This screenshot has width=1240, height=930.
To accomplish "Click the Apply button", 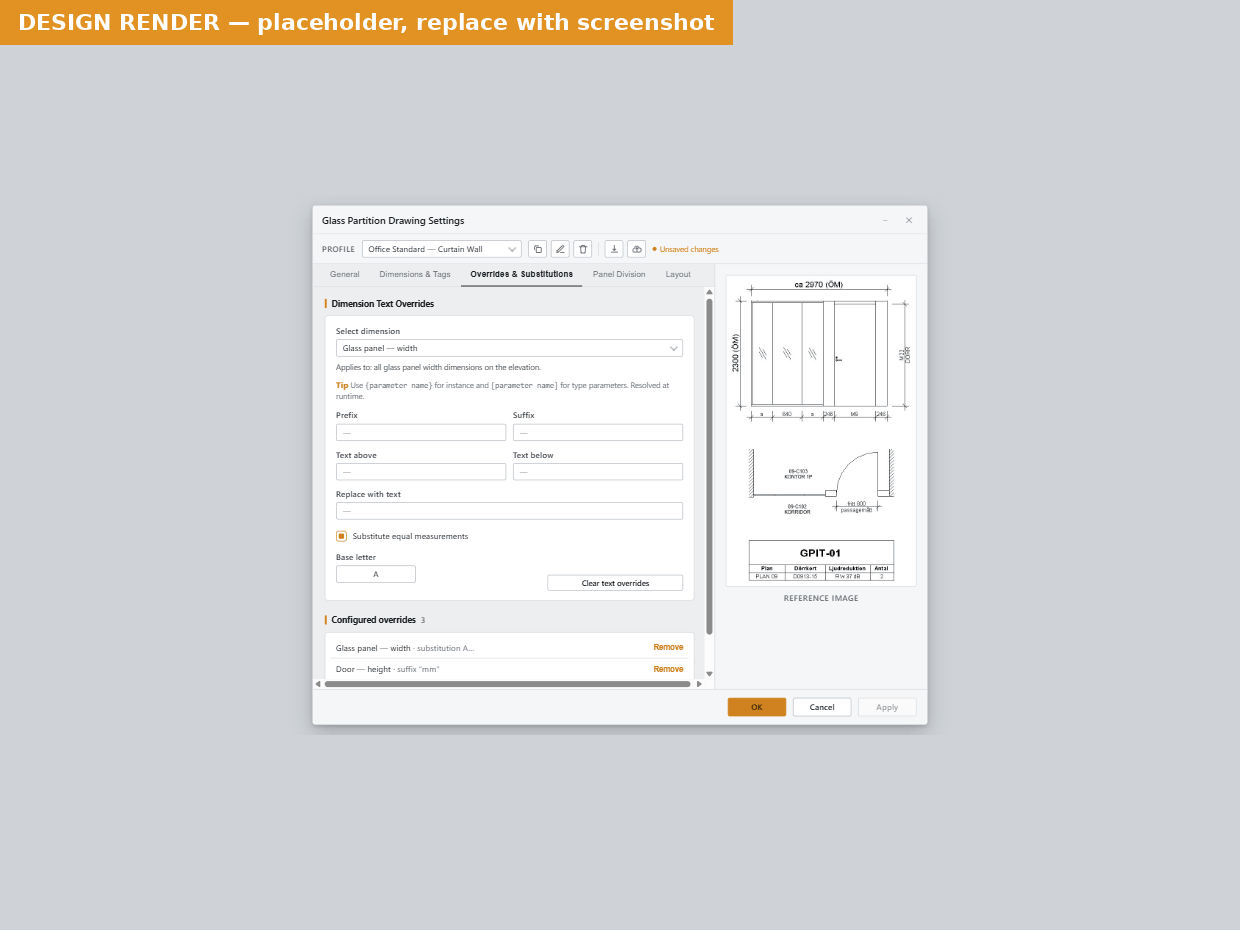I will 887,707.
